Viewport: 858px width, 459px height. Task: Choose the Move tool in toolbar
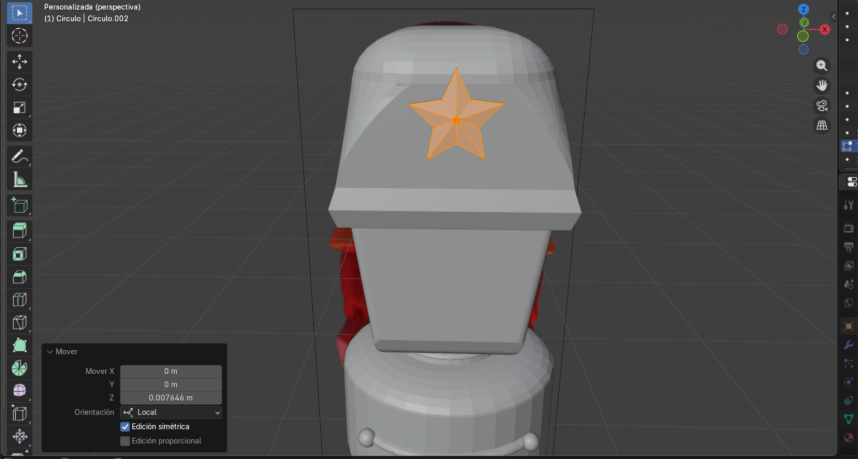[19, 61]
